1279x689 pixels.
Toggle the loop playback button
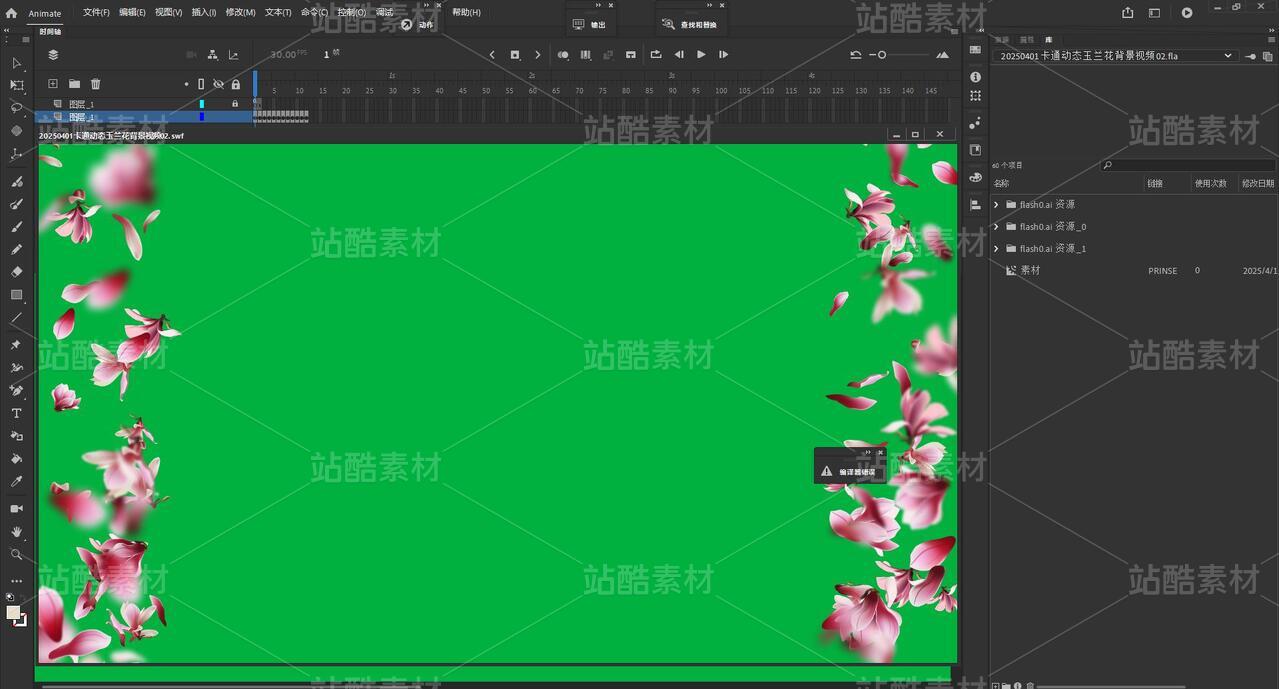[656, 55]
